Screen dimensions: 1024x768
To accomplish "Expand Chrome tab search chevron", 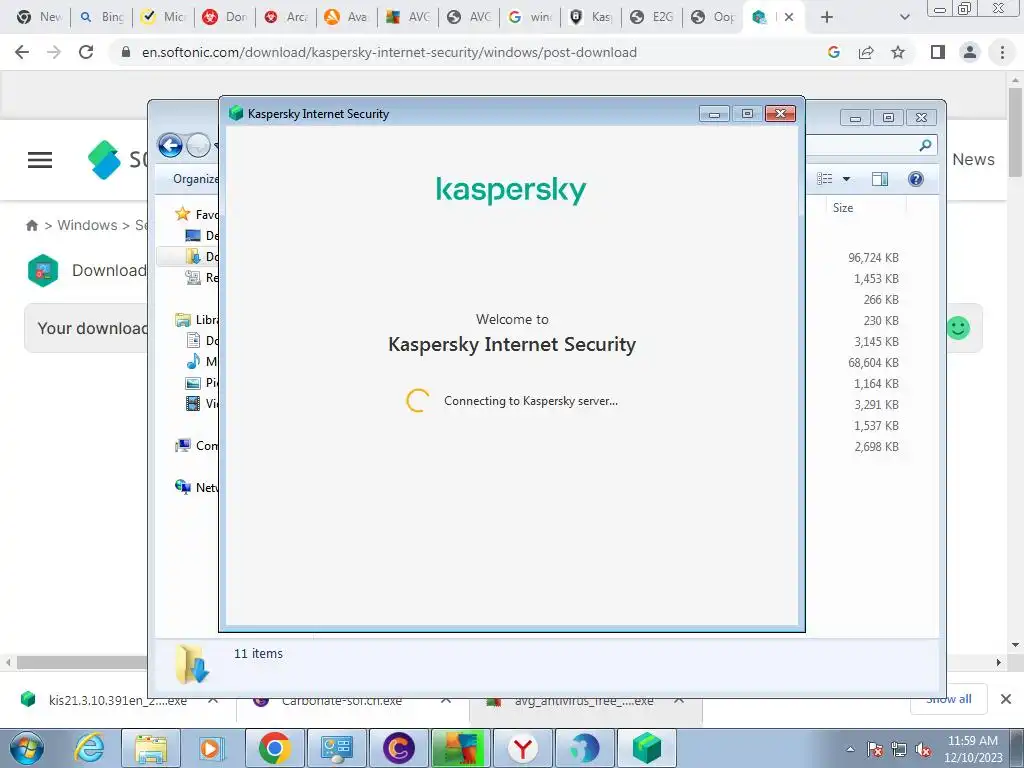I will pos(904,17).
